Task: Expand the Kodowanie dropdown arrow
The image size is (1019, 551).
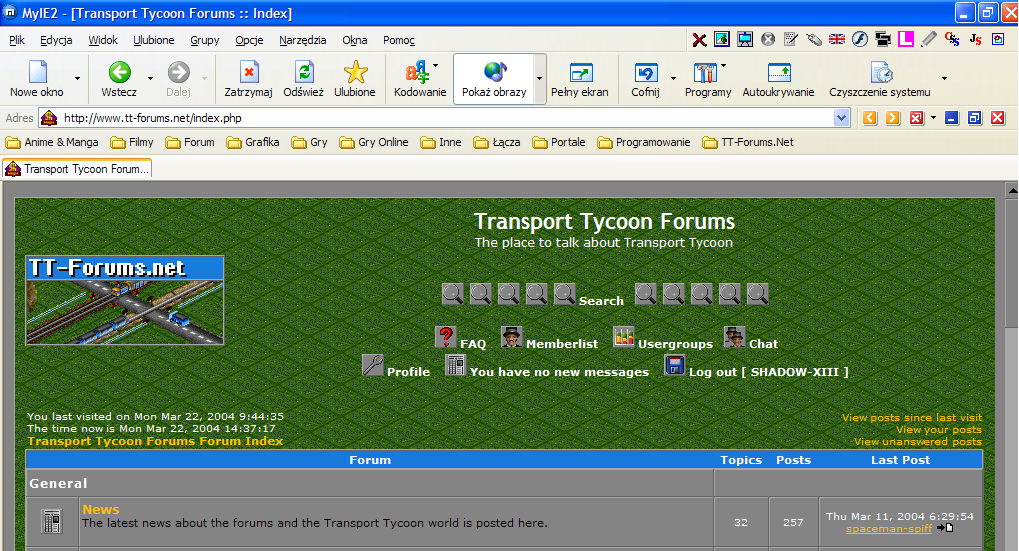Action: point(435,65)
